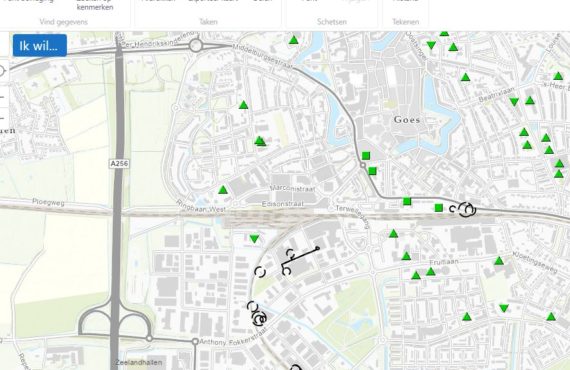Select the black sketched line drawing on map
The width and height of the screenshot is (570, 370).
301,258
